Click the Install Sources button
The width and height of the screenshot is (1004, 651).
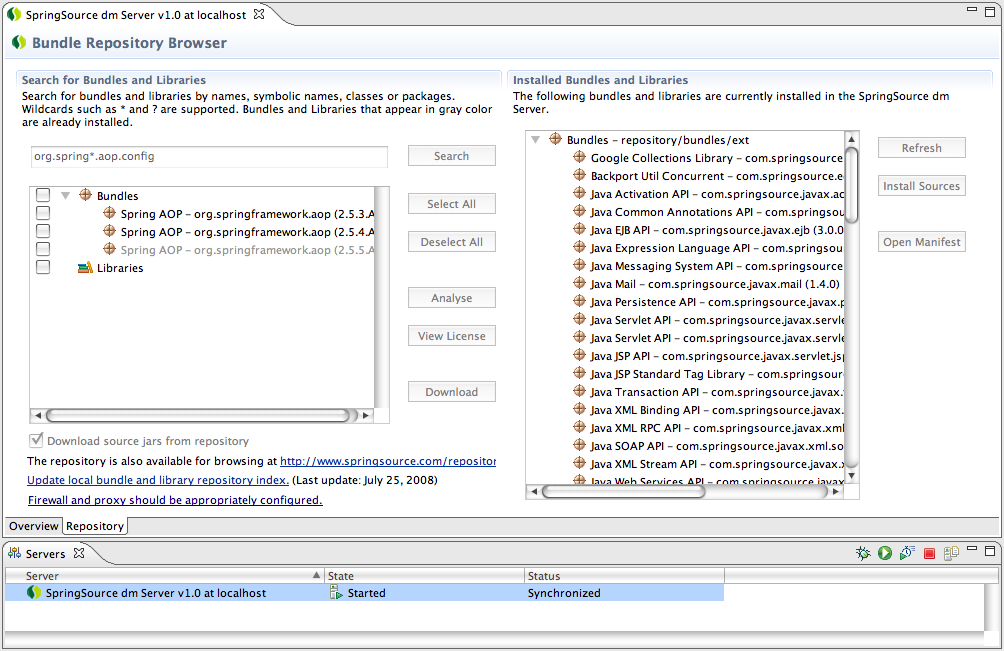pyautogui.click(x=921, y=186)
